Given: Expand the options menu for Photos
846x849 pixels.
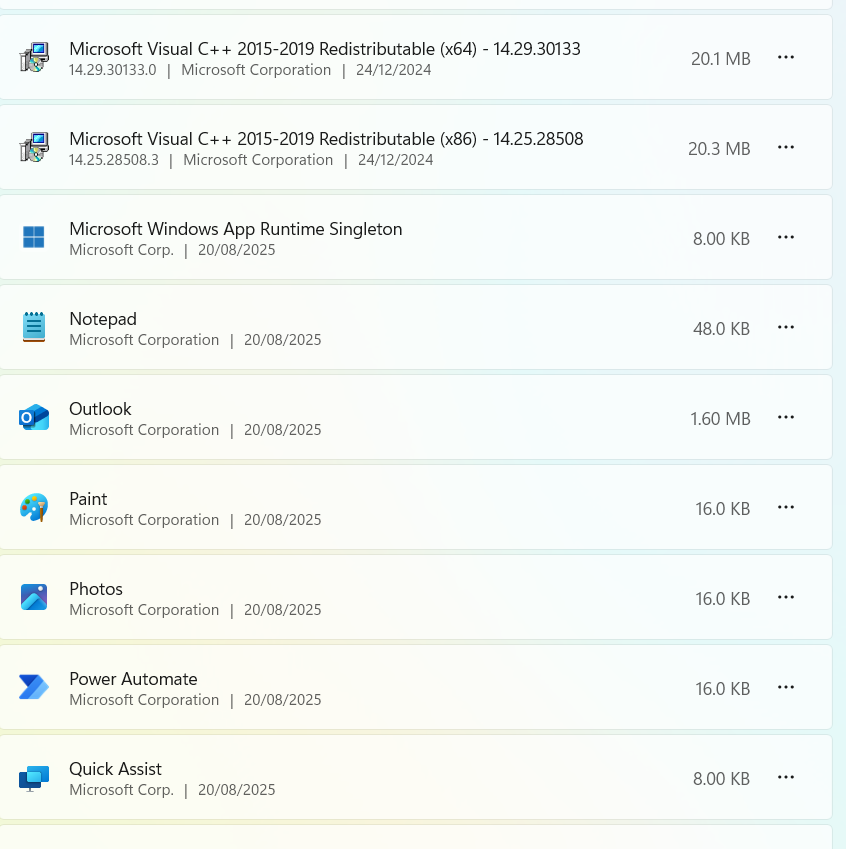Looking at the screenshot, I should tap(786, 597).
